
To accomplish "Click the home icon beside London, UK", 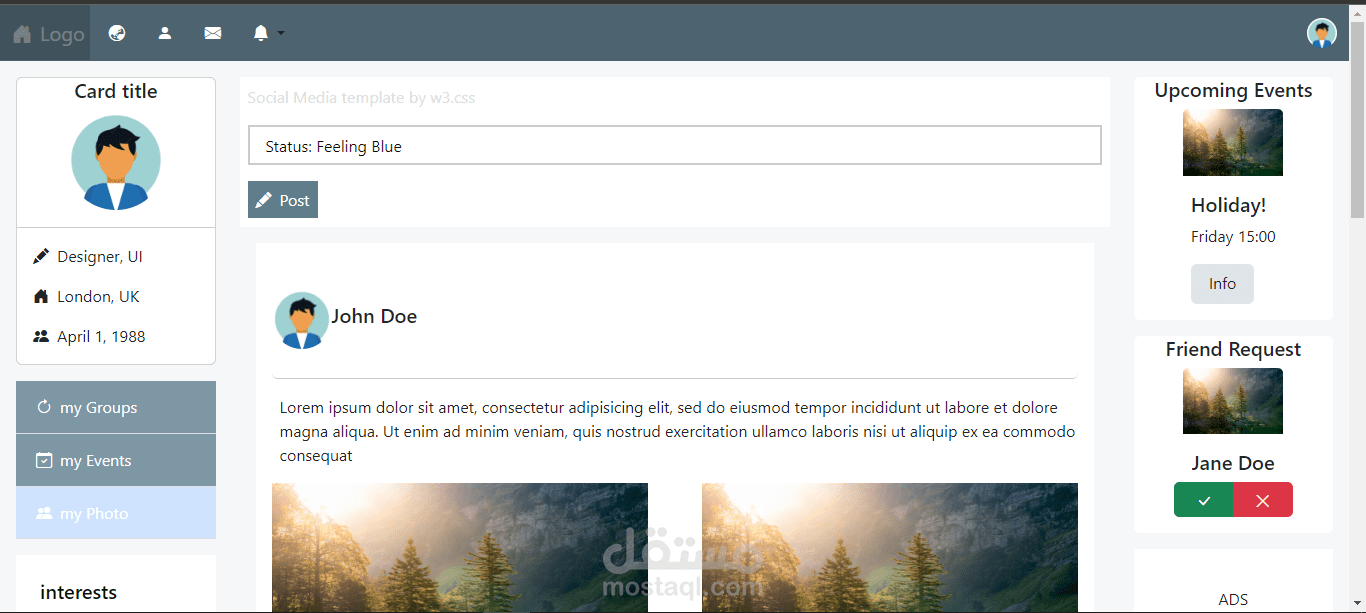I will coord(41,296).
